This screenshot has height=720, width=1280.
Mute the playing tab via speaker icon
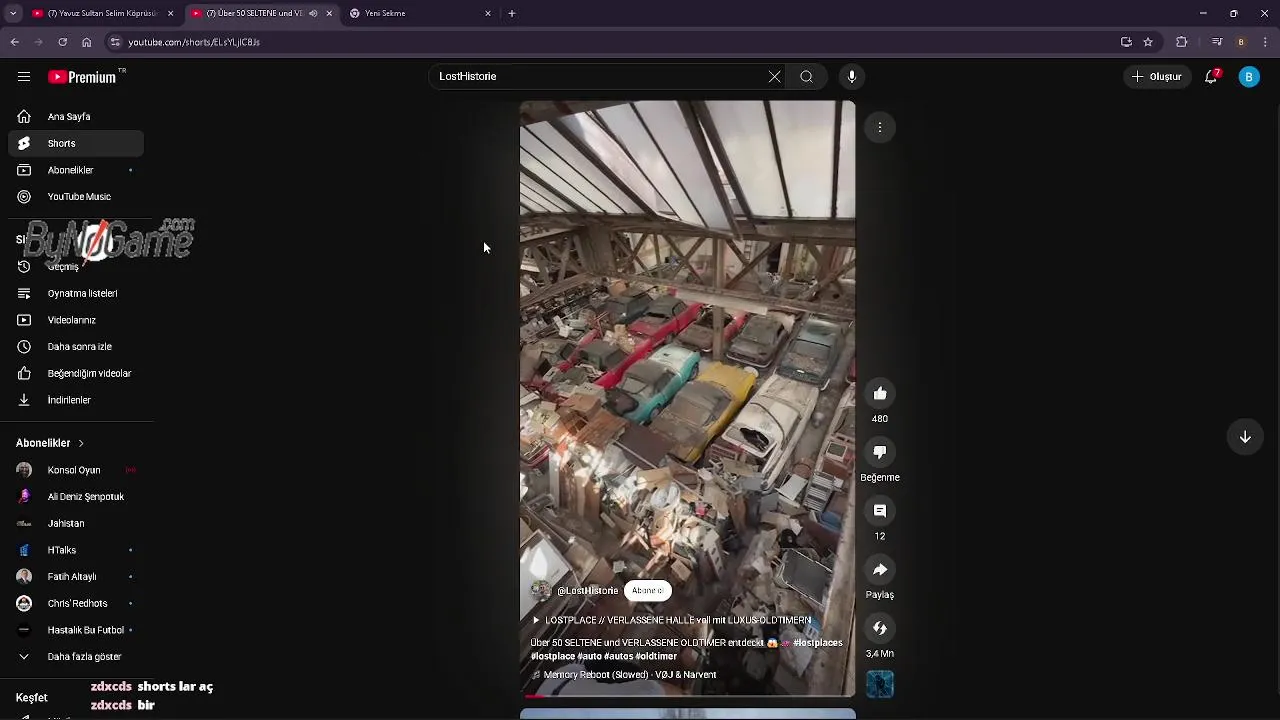pos(313,14)
